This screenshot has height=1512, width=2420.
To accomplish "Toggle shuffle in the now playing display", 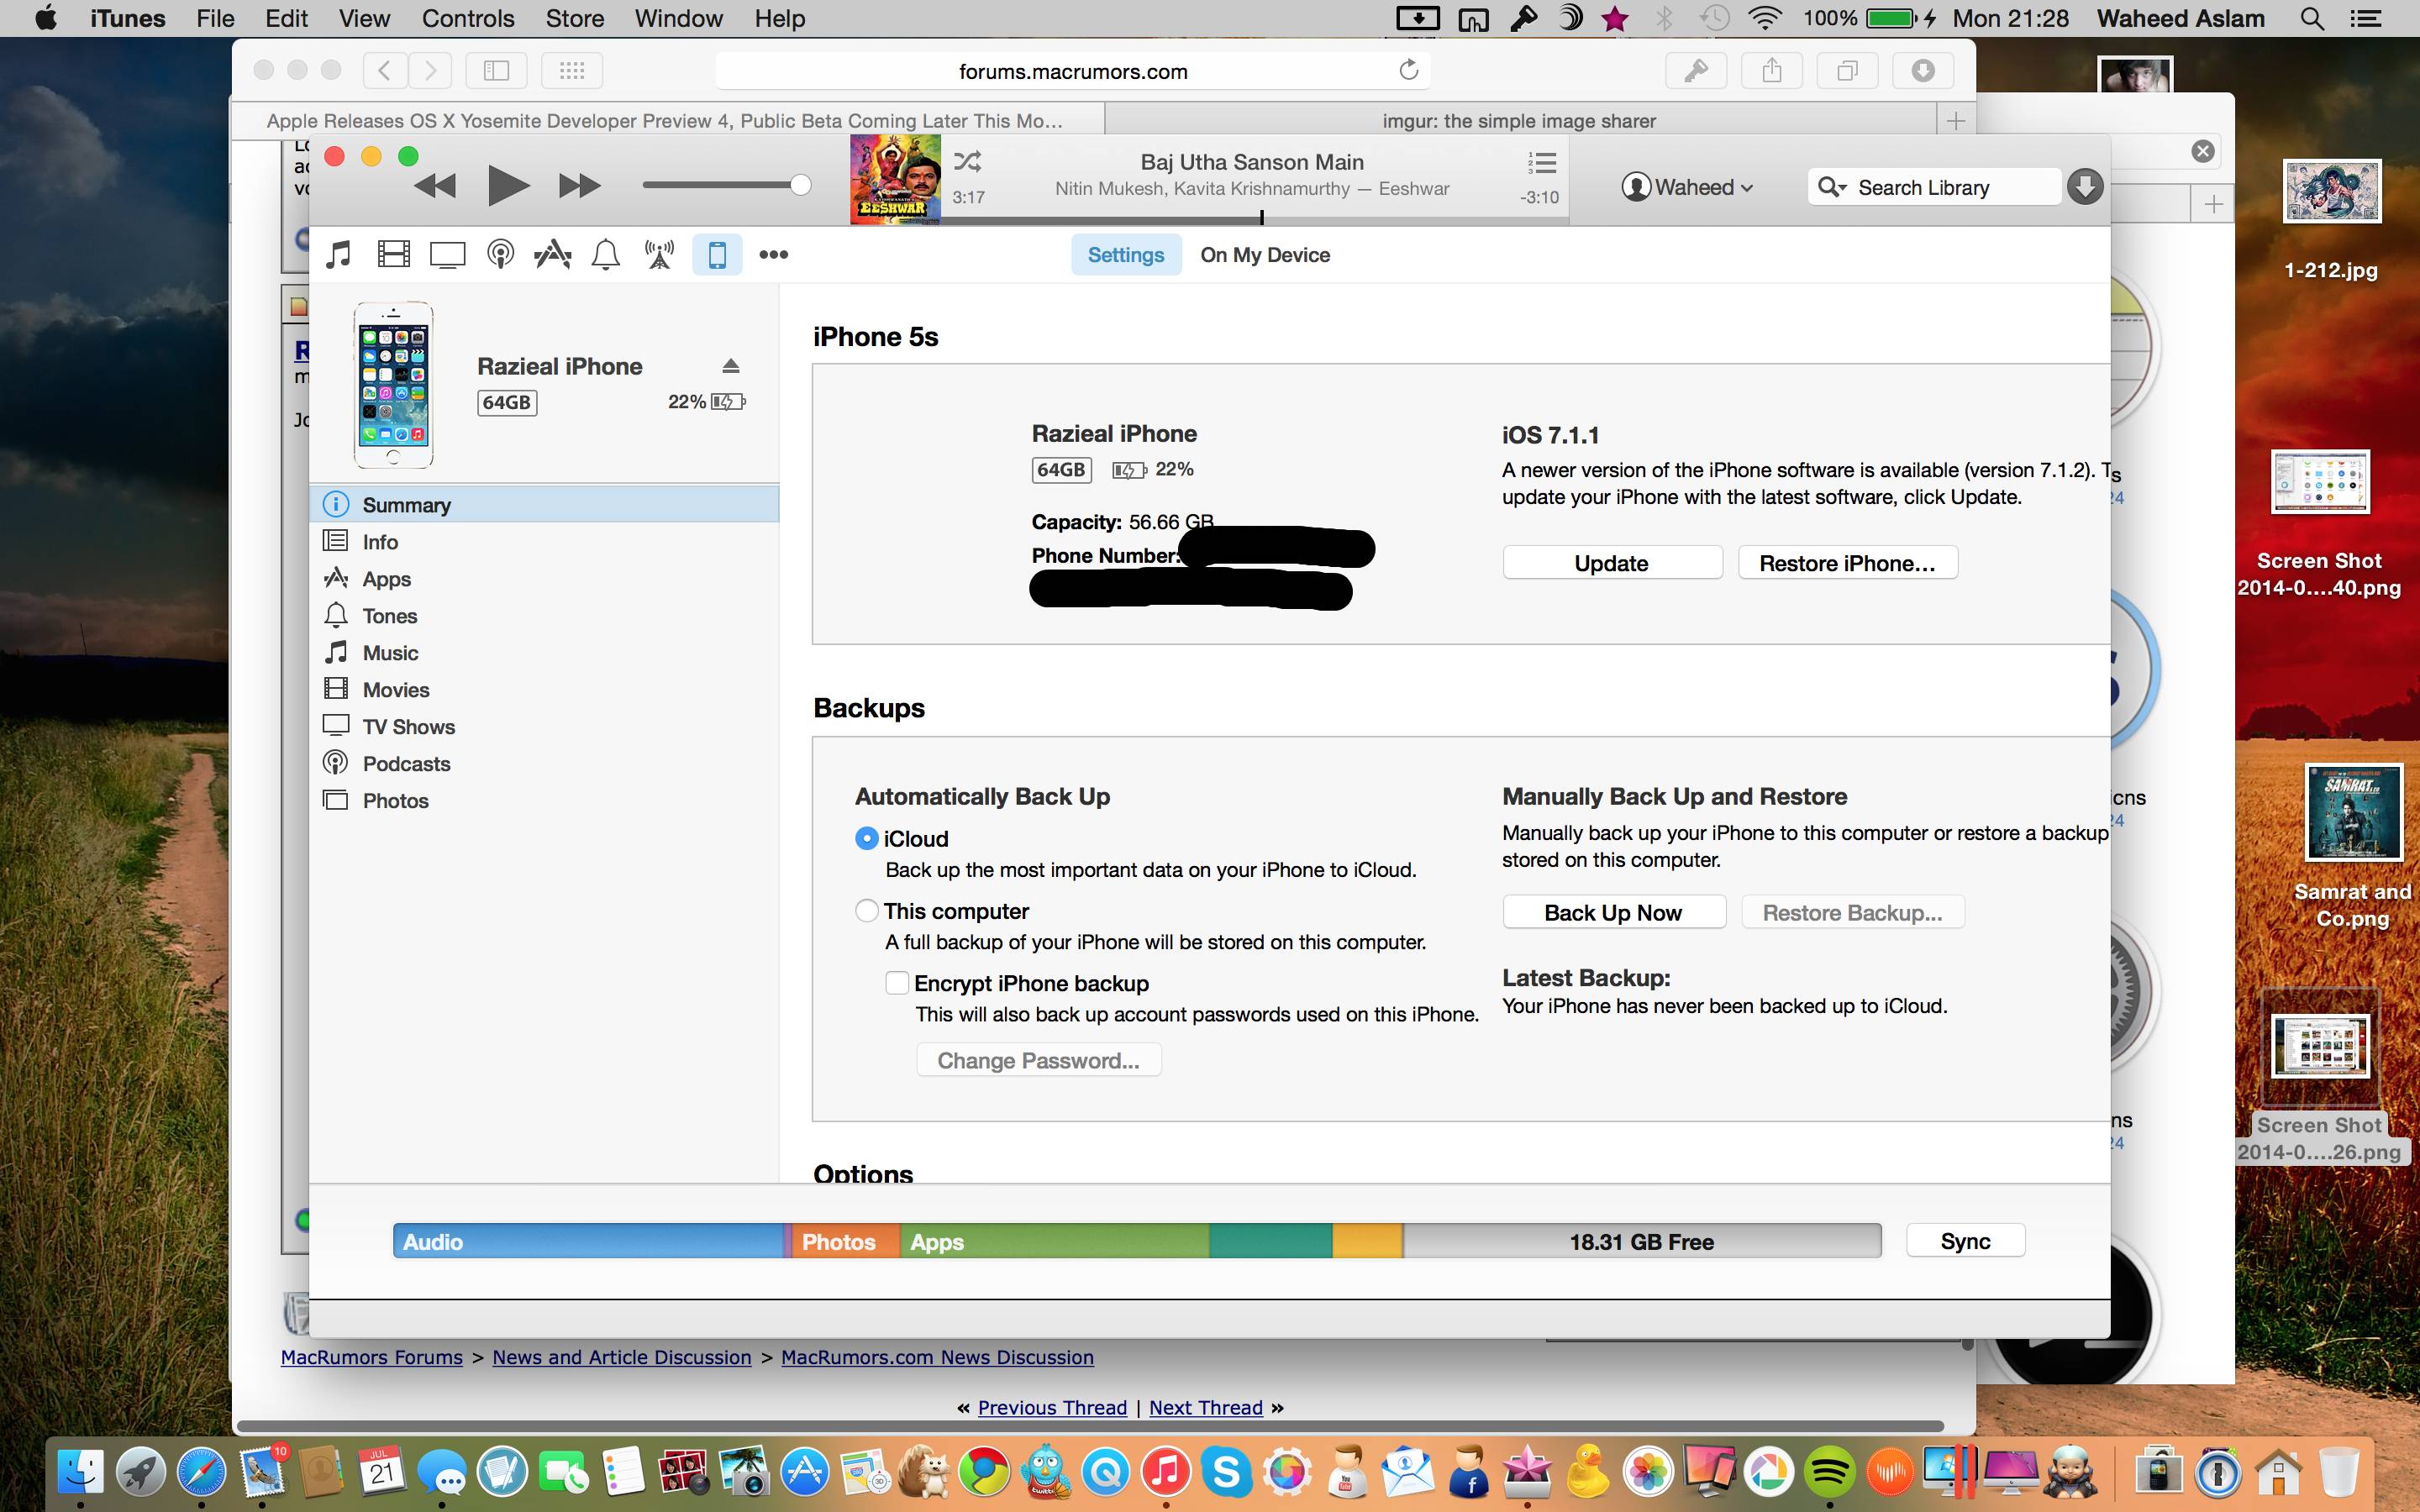I will coord(967,161).
